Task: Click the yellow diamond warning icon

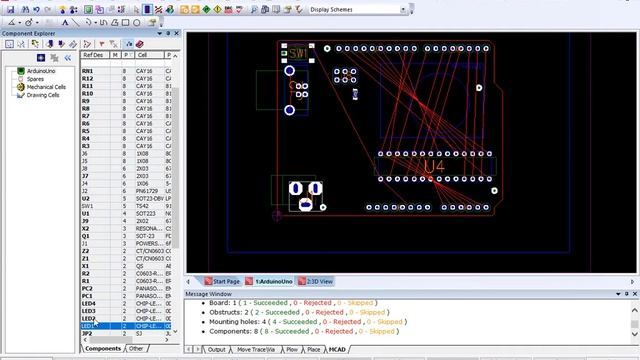Action: pos(218,9)
